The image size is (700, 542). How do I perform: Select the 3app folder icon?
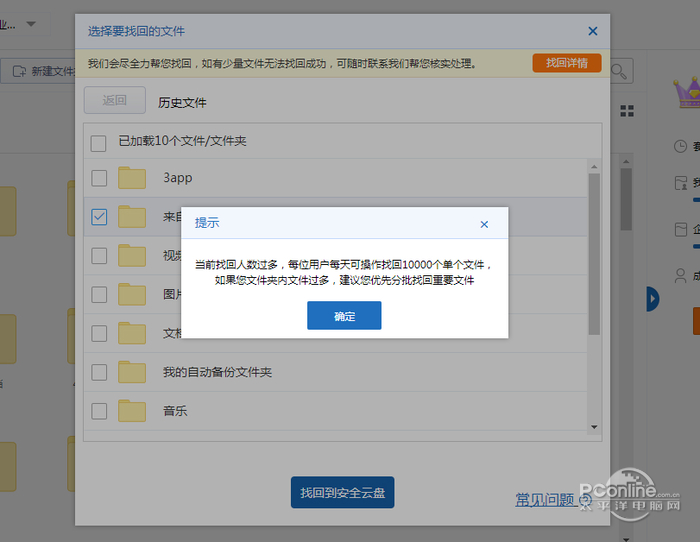(x=132, y=178)
